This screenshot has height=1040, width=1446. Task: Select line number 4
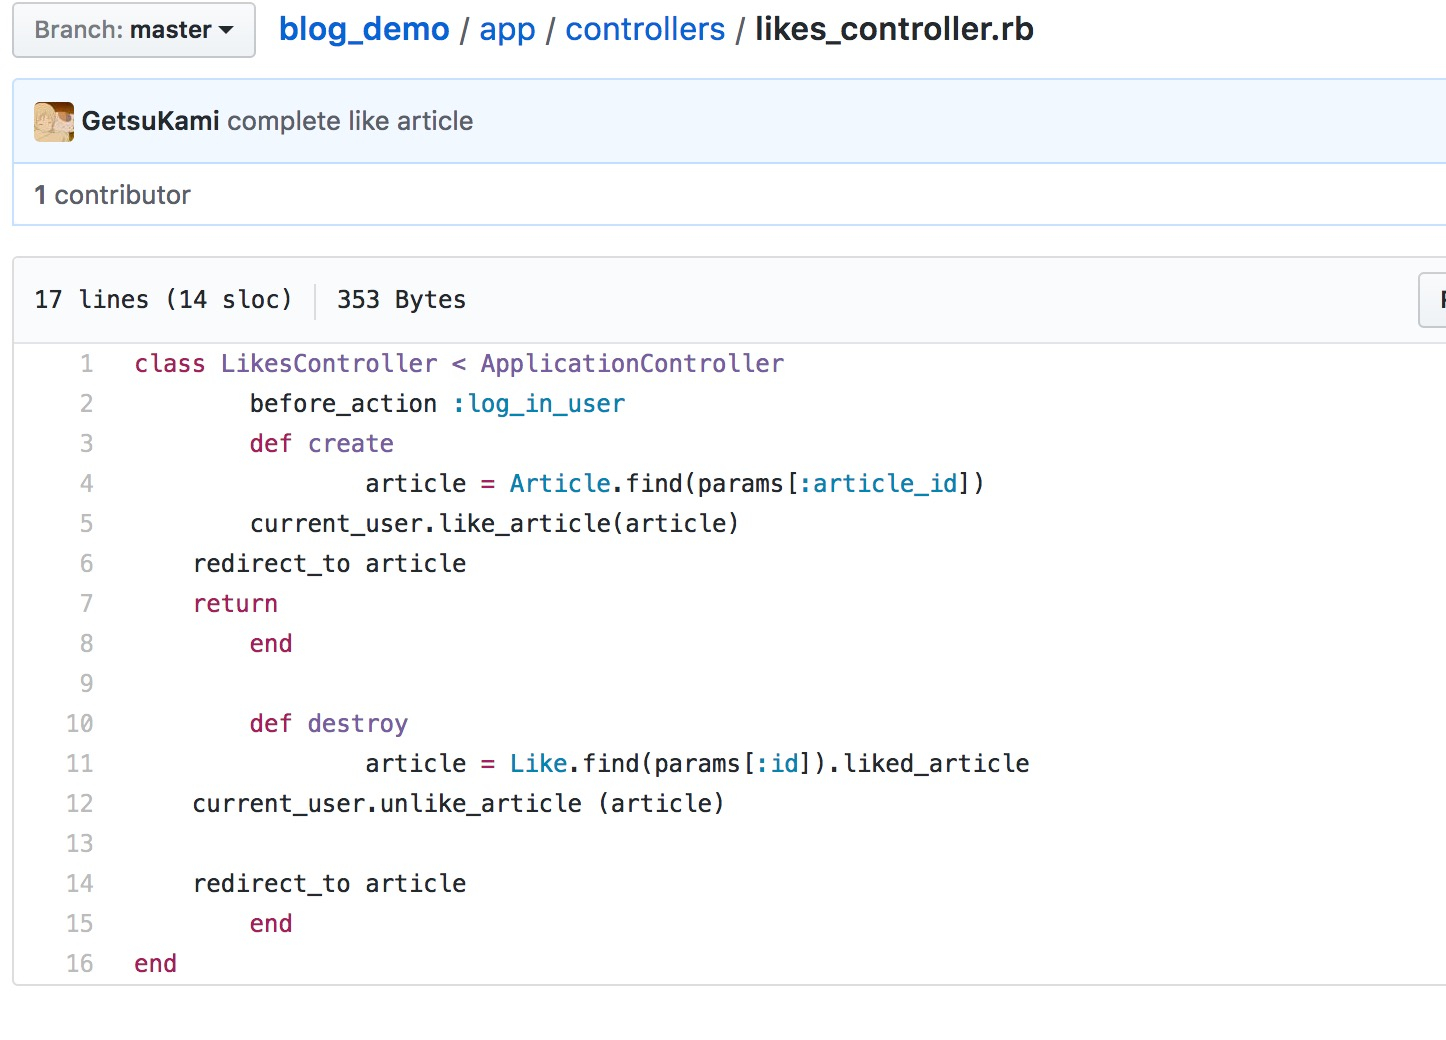[x=86, y=483]
